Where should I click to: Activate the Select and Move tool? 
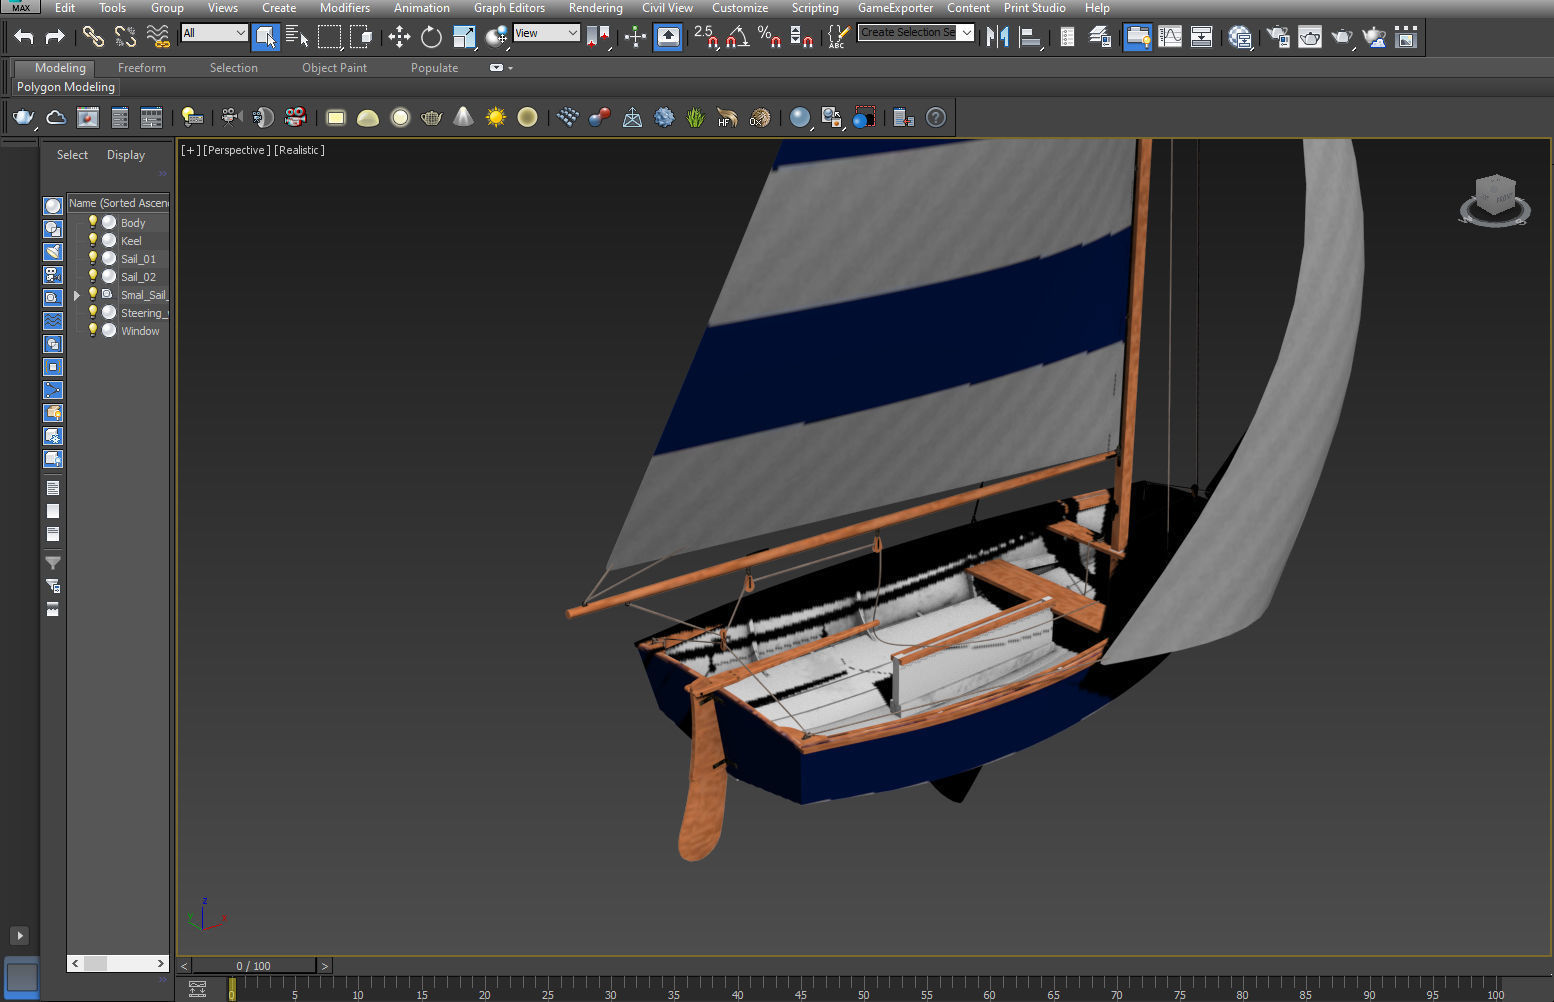[399, 37]
